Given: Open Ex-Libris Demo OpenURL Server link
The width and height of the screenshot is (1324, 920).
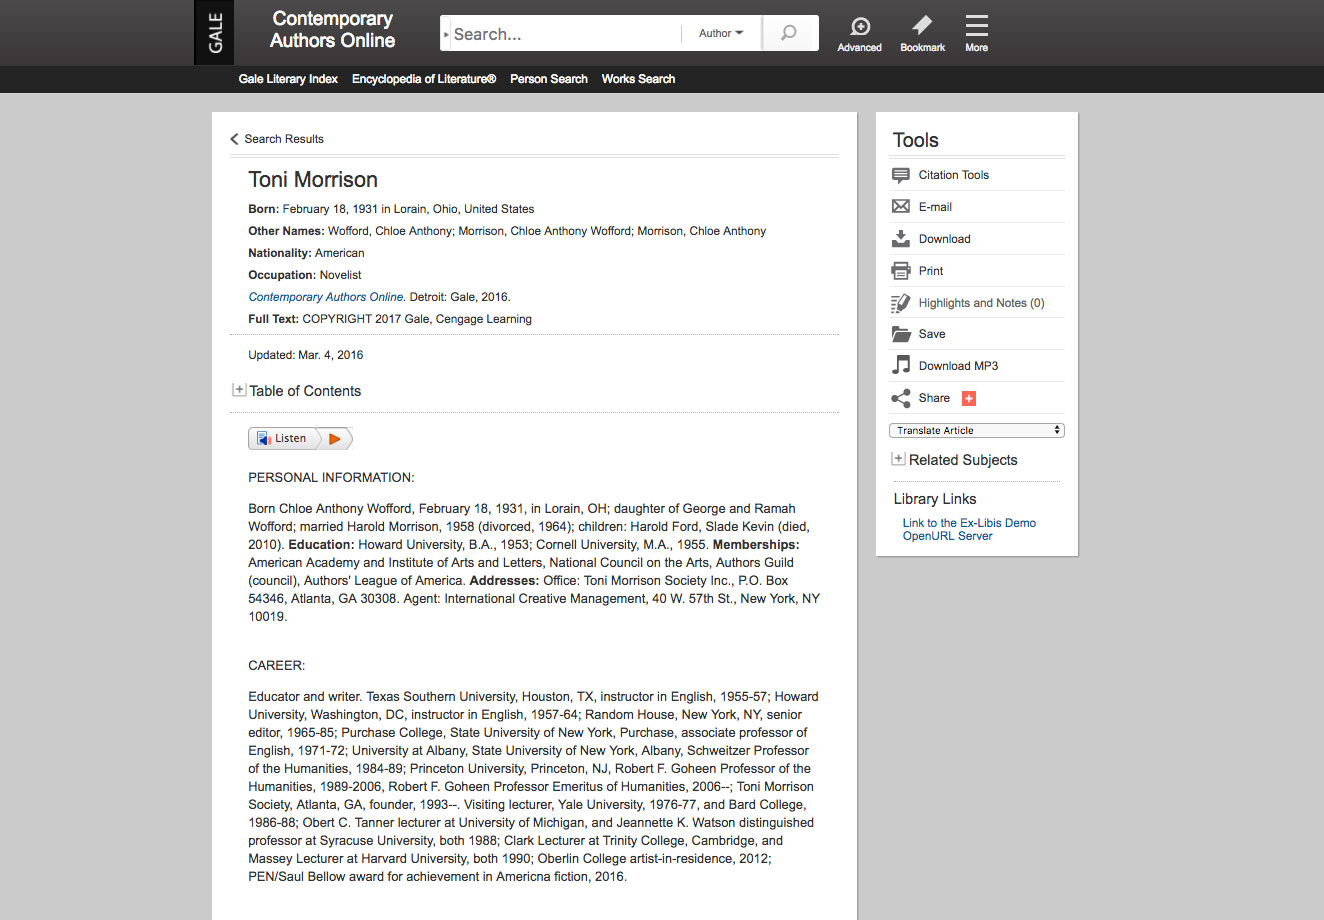Looking at the screenshot, I should (x=969, y=529).
